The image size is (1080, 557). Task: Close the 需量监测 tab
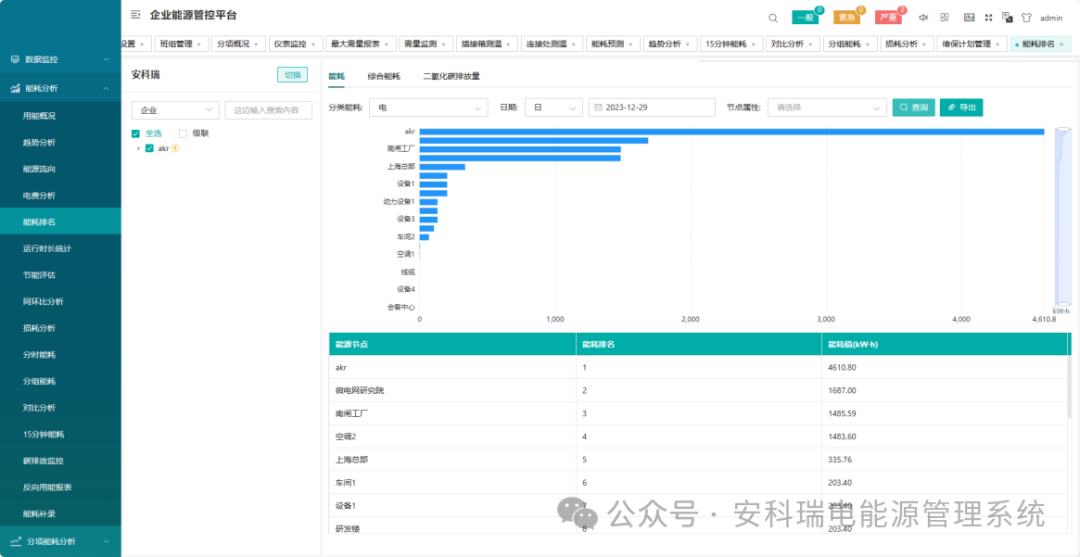click(x=444, y=44)
